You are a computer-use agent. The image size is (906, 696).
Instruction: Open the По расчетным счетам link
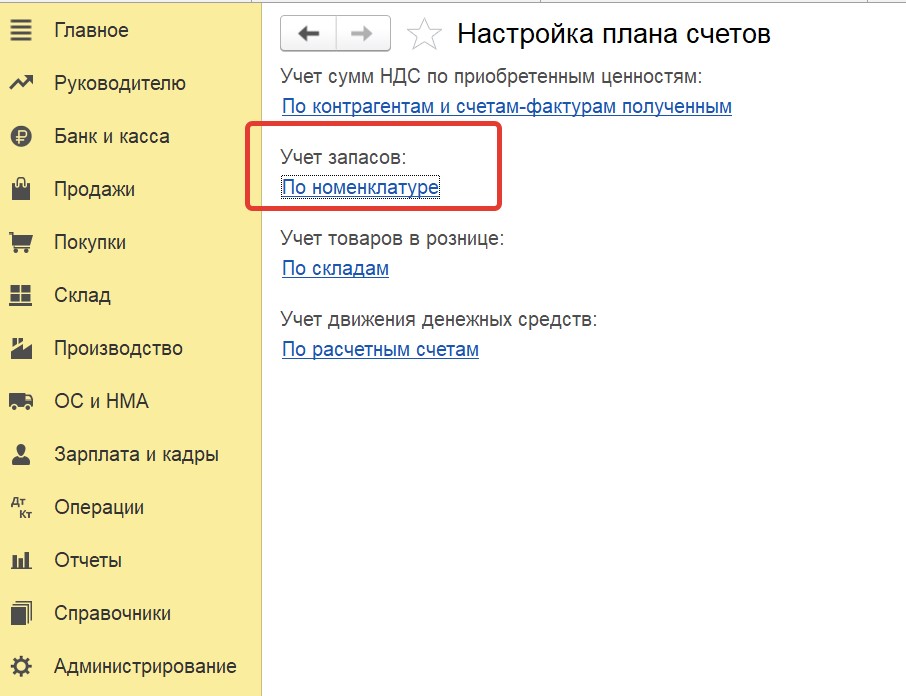coord(380,349)
